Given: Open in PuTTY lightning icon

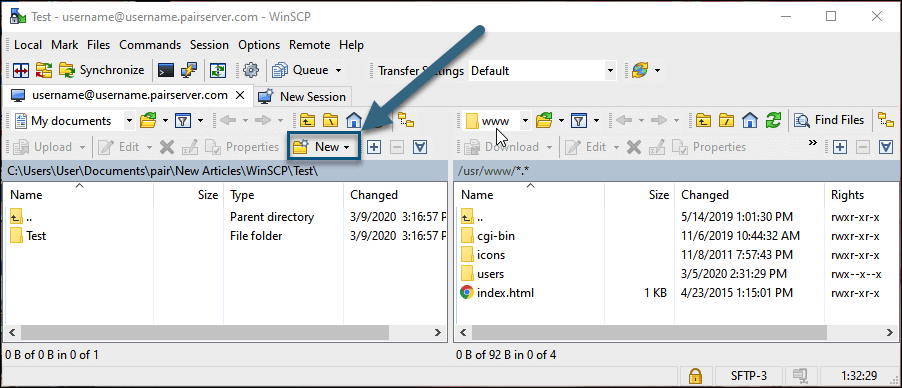Looking at the screenshot, I should coord(189,70).
